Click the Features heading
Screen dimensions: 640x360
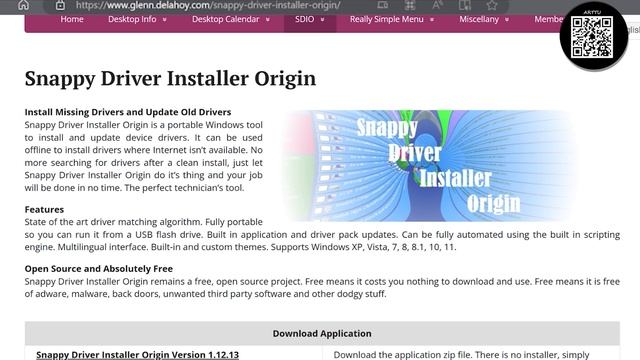(x=44, y=209)
